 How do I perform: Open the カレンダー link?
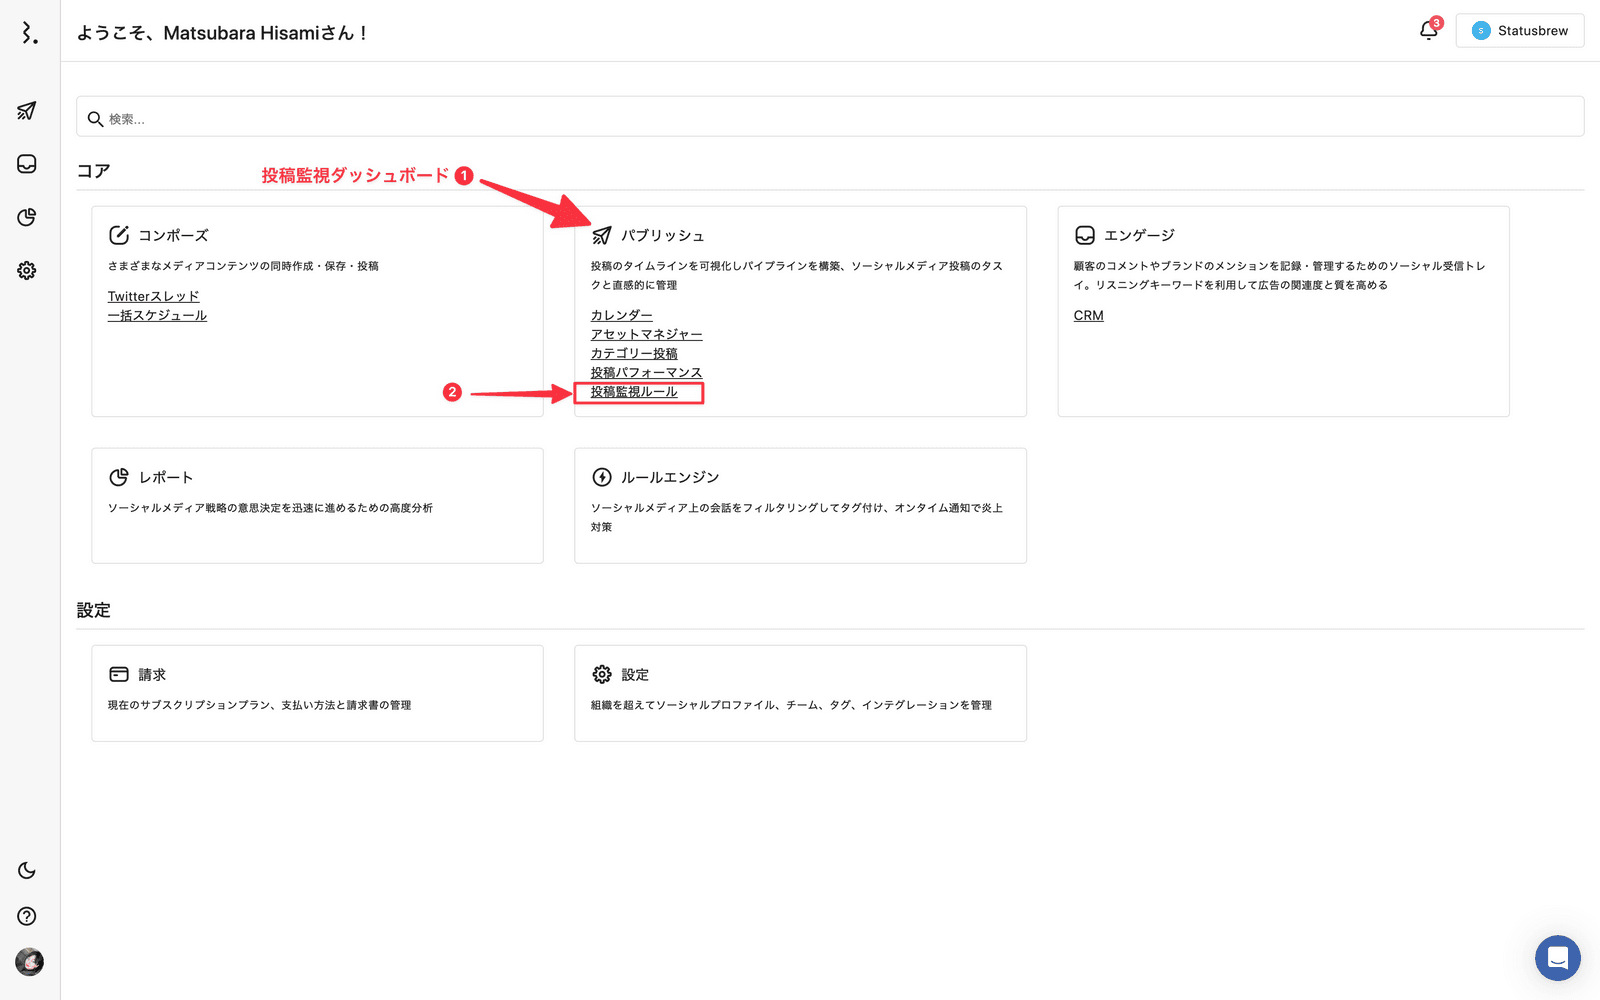pyautogui.click(x=621, y=316)
